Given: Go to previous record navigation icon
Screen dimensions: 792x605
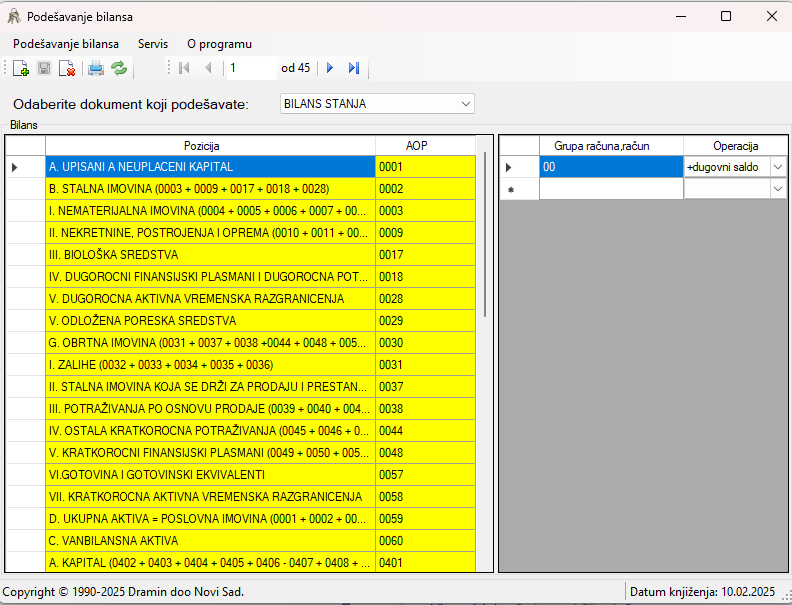Looking at the screenshot, I should (208, 68).
